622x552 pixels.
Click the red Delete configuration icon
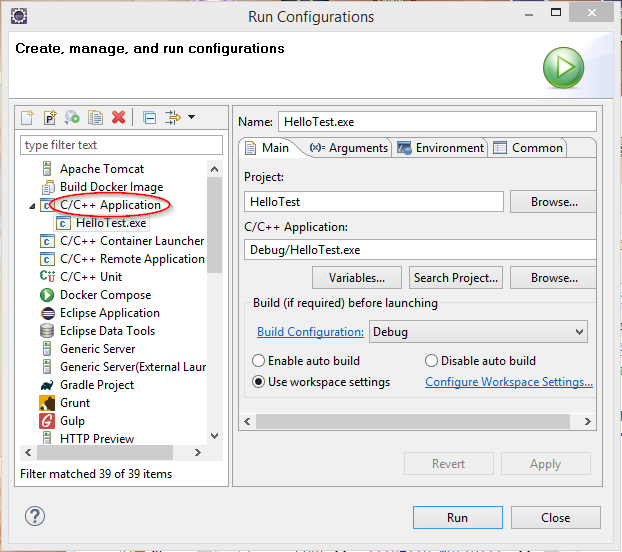point(118,117)
